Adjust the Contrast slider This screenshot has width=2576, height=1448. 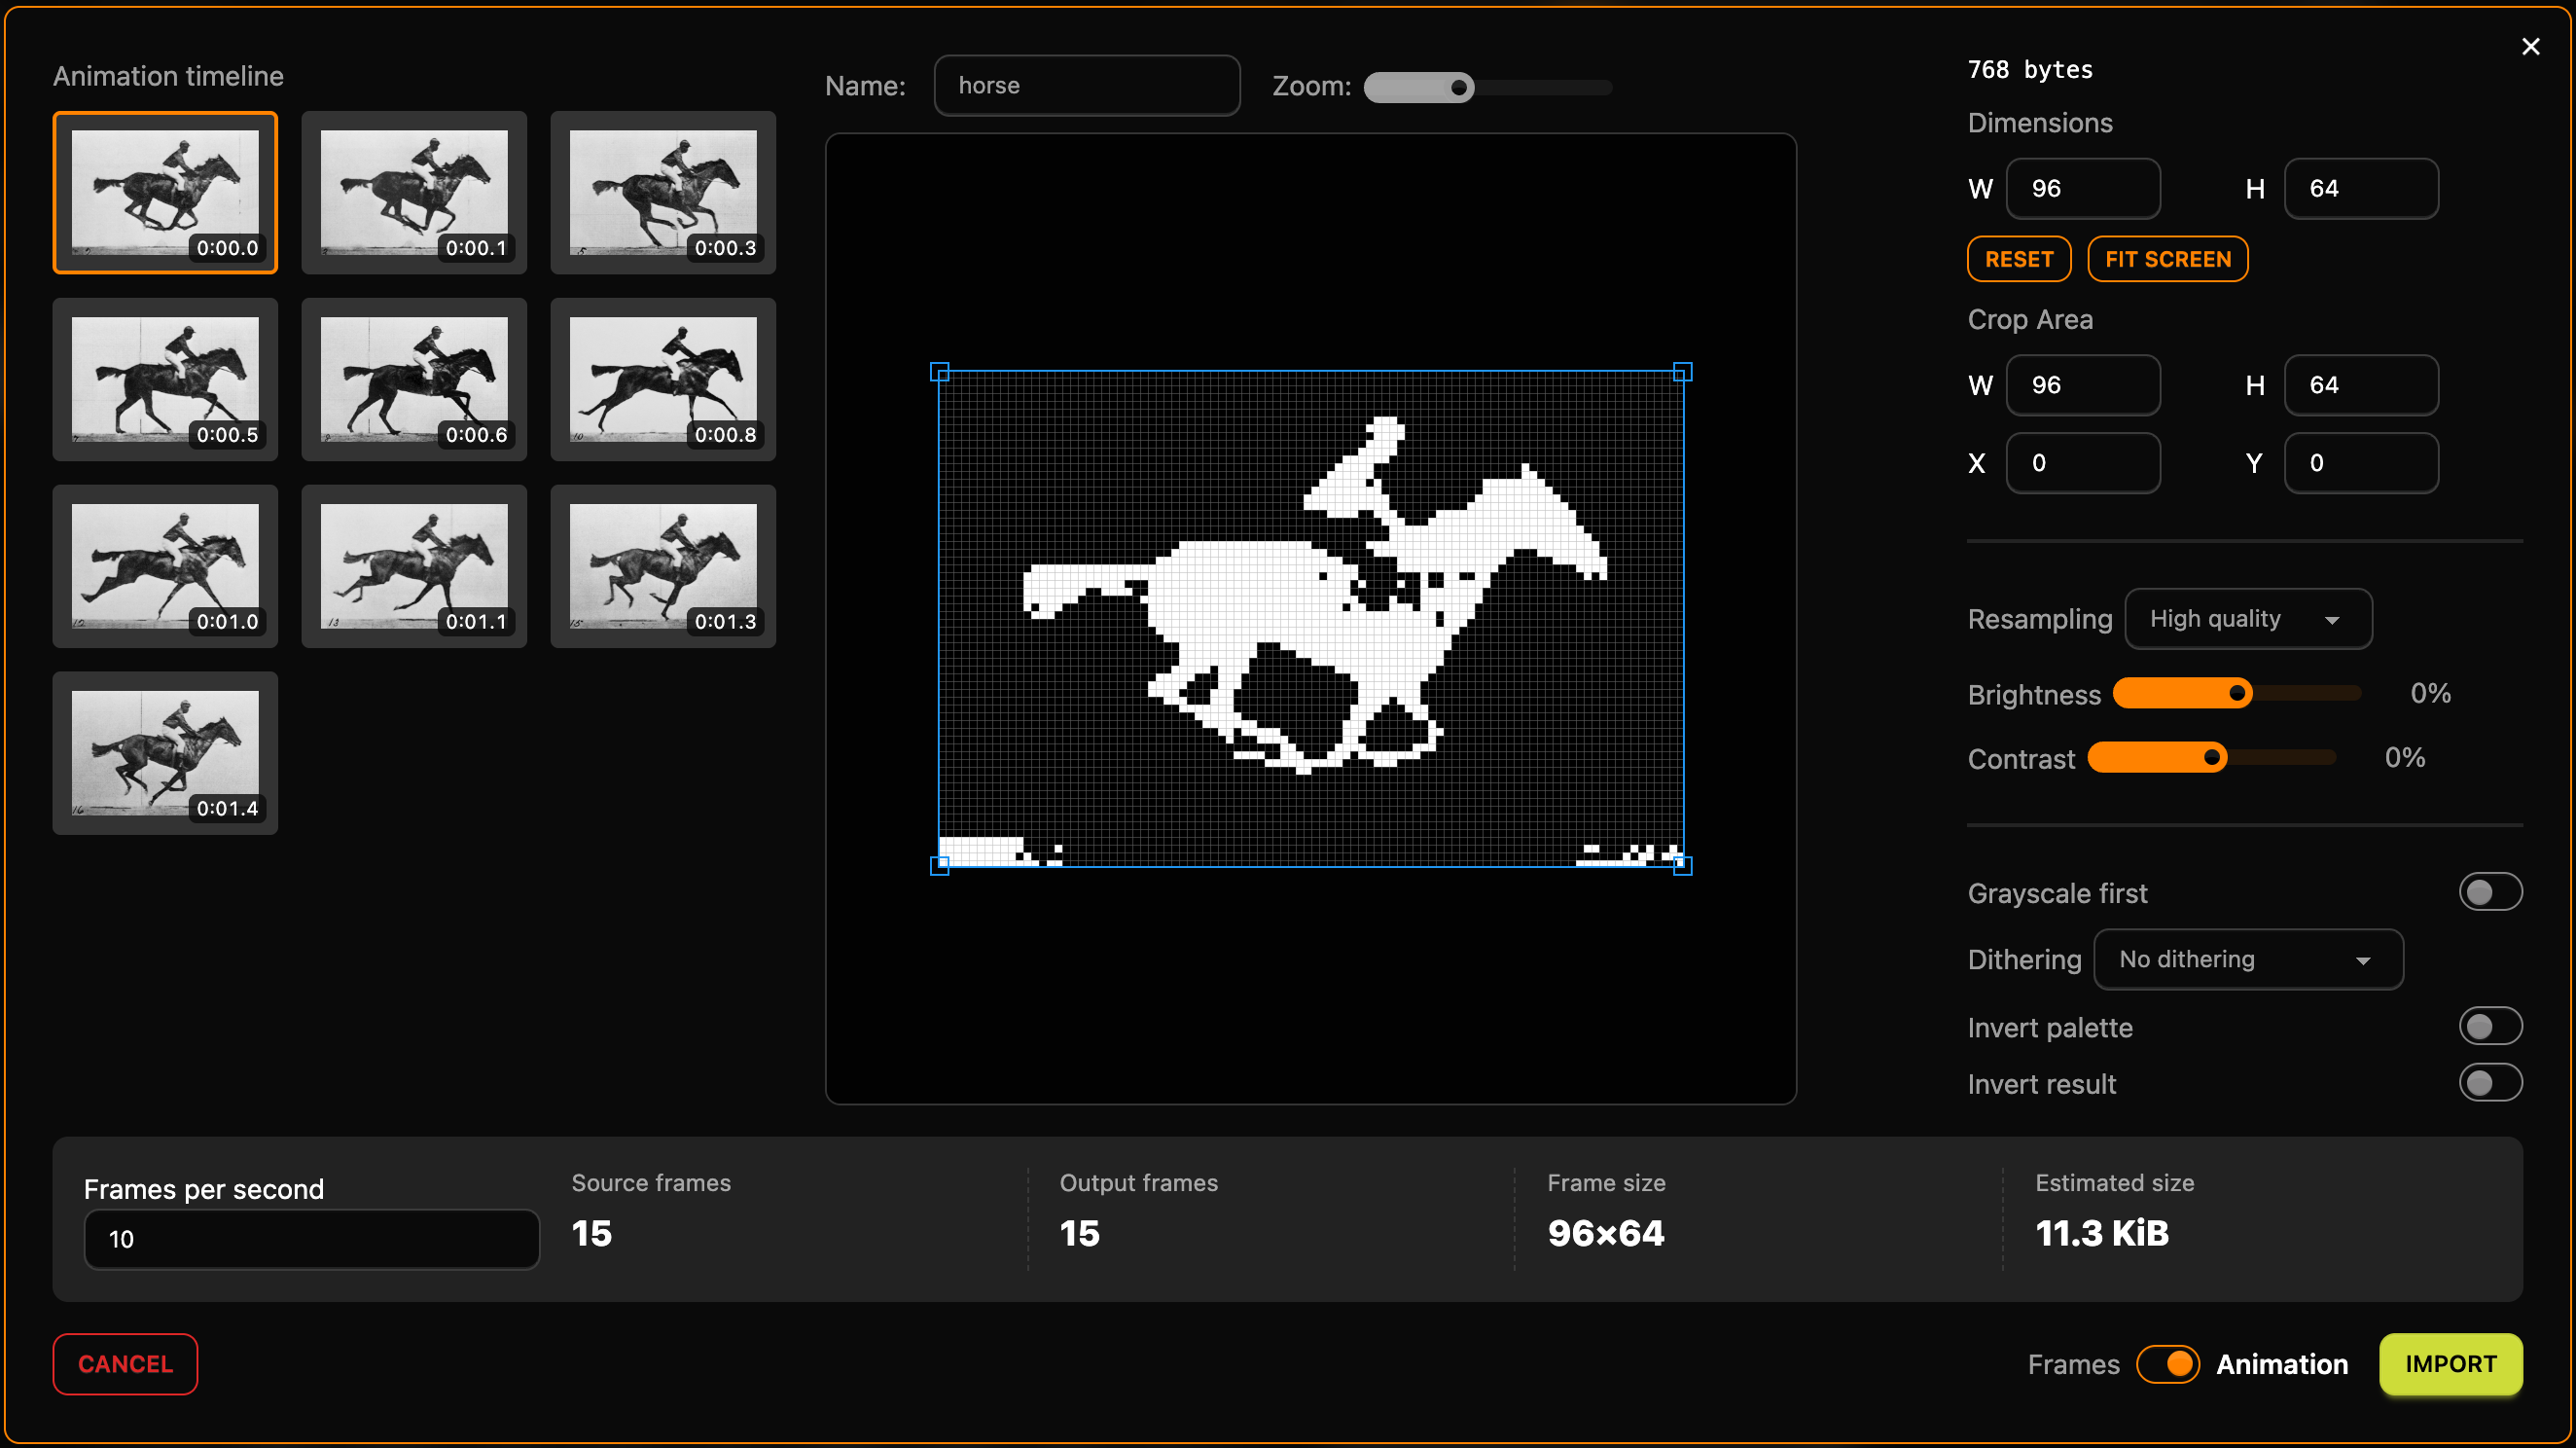coord(2212,758)
